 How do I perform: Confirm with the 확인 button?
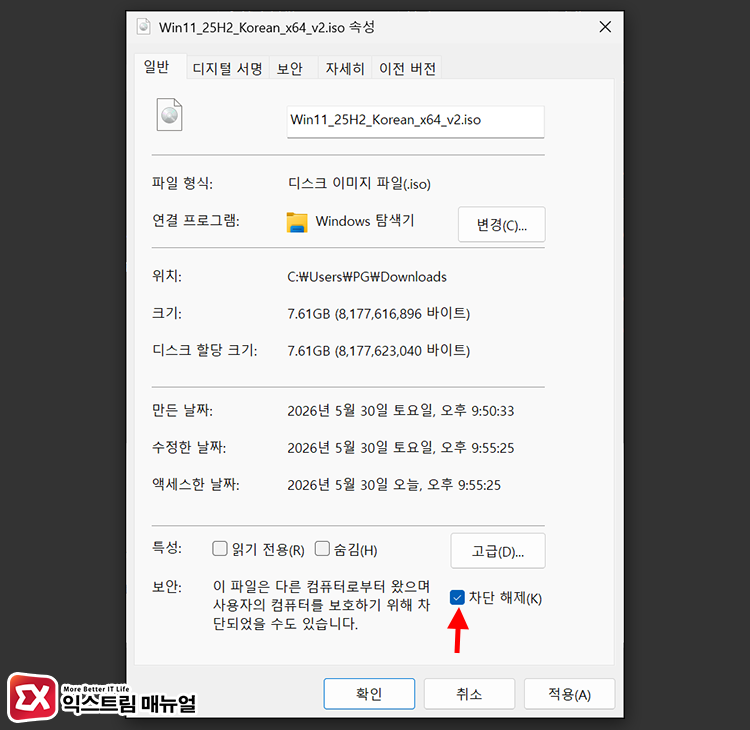[369, 694]
